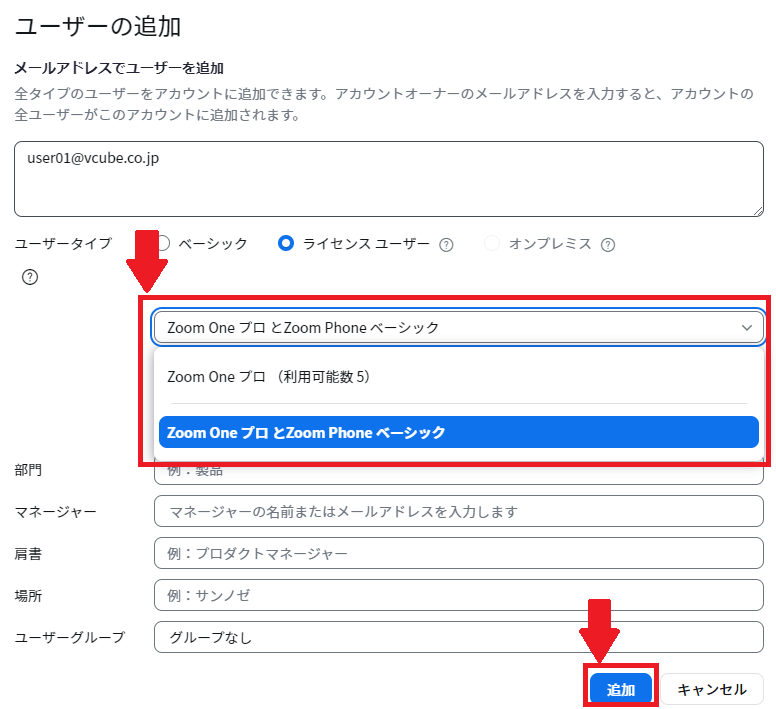776x709 pixels.
Task: Choose Zoom One プロ とZoom Phone ベーシック option
Action: point(458,432)
